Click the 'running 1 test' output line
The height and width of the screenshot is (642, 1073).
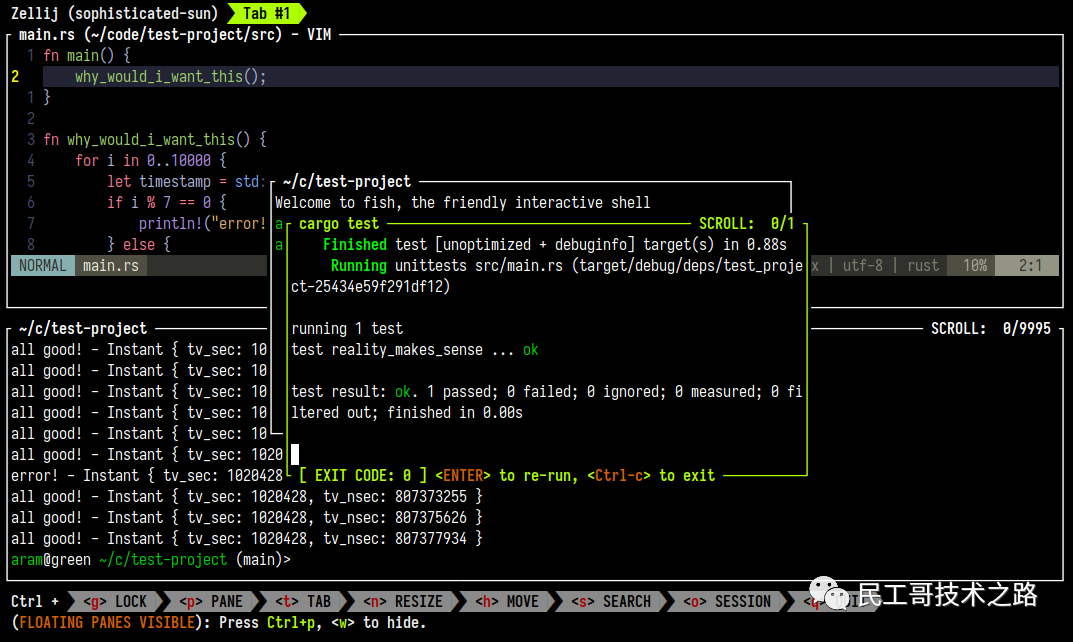tap(347, 329)
